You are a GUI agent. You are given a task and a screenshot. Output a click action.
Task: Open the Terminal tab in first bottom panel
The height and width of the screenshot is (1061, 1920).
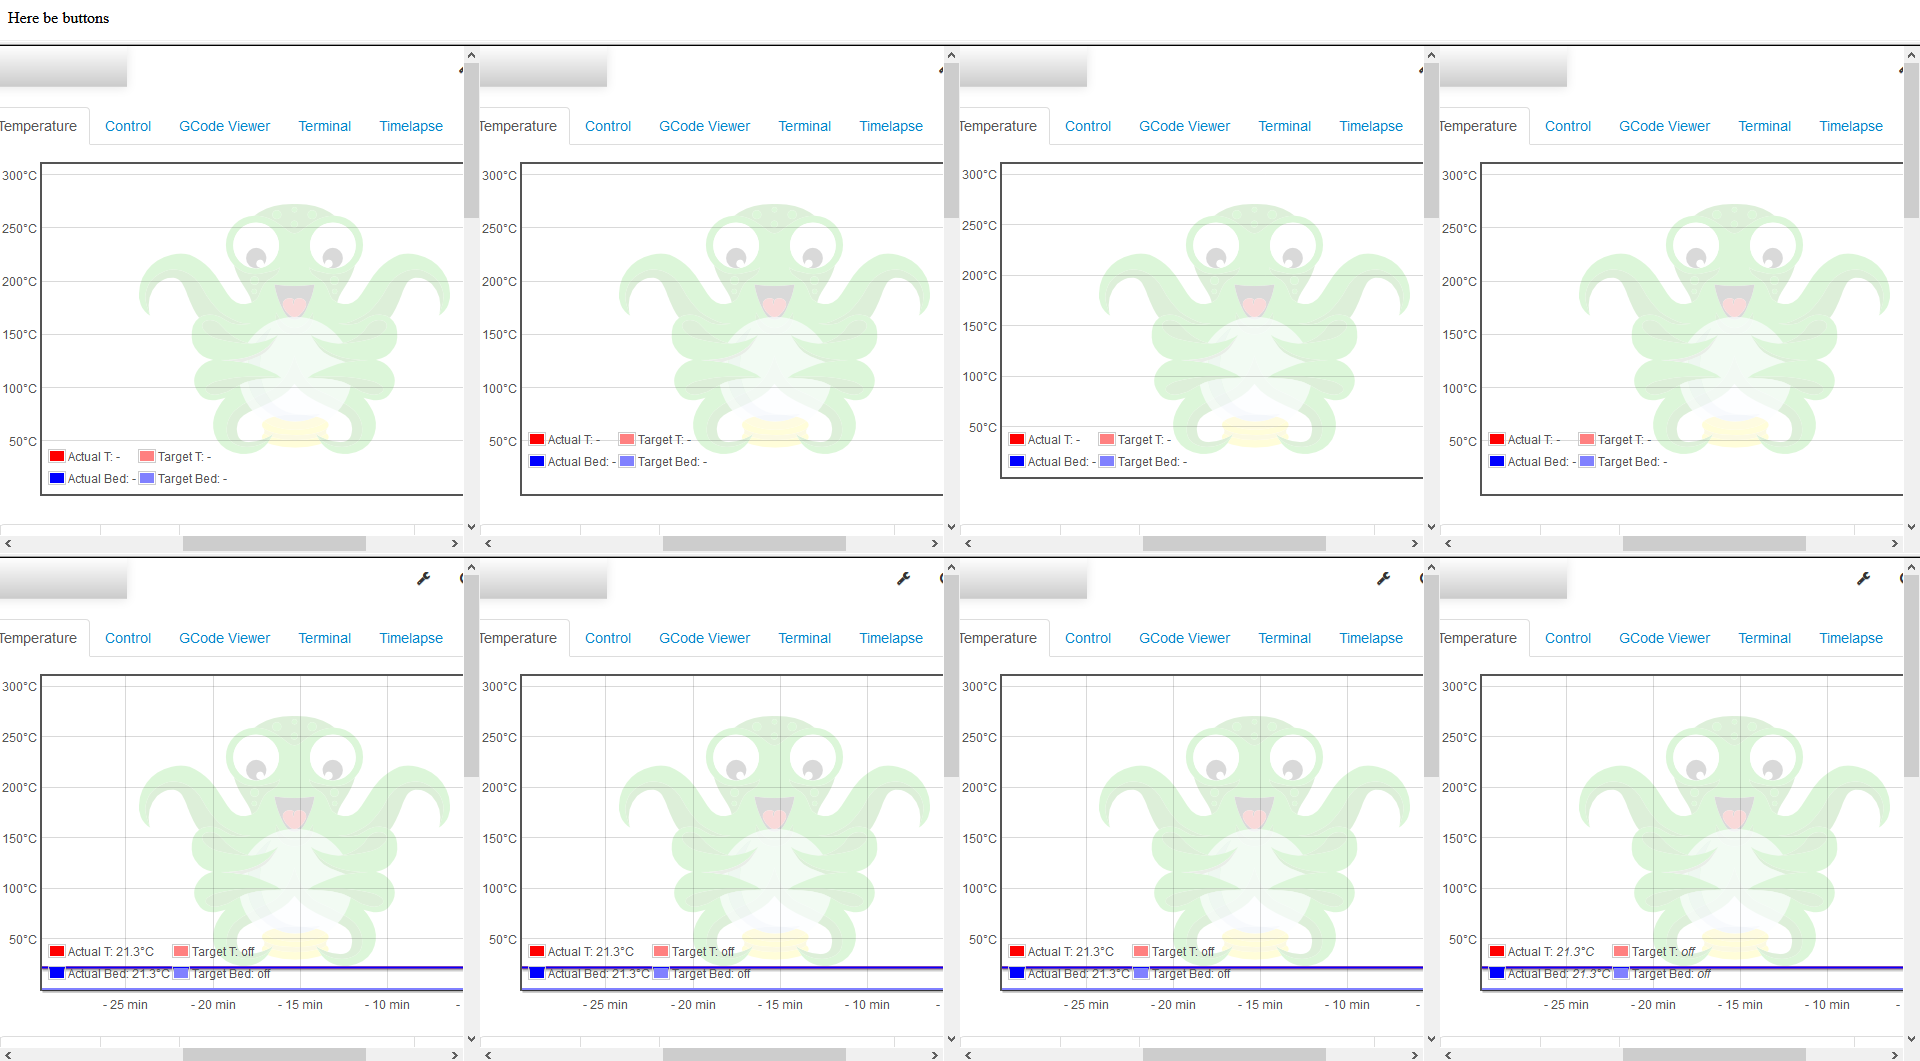coord(324,637)
